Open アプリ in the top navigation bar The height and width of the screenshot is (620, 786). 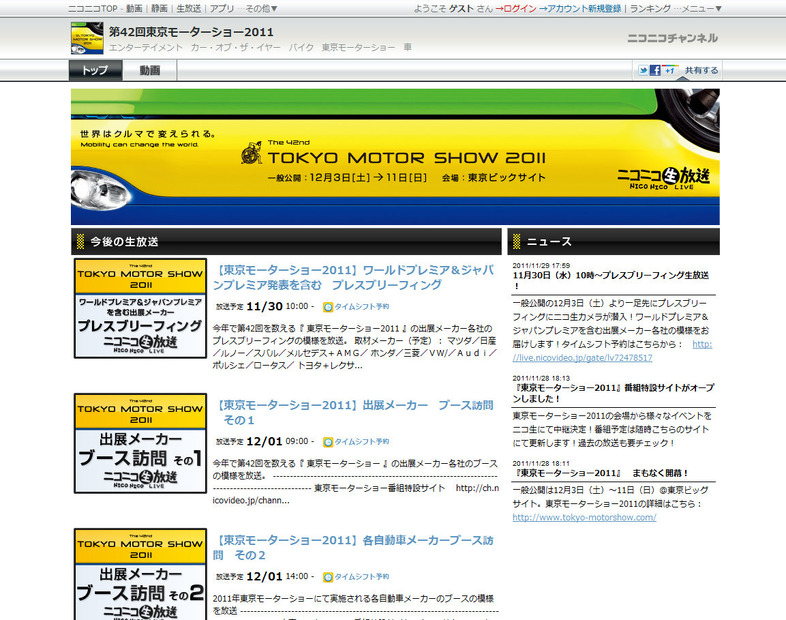tap(222, 9)
